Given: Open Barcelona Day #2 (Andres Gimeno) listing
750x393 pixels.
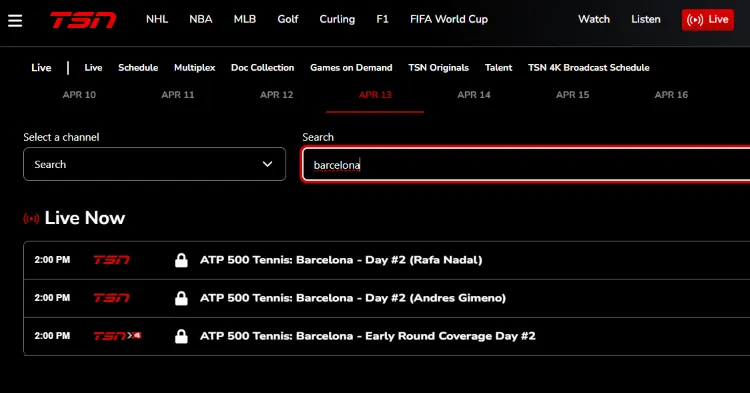Looking at the screenshot, I should coord(353,298).
